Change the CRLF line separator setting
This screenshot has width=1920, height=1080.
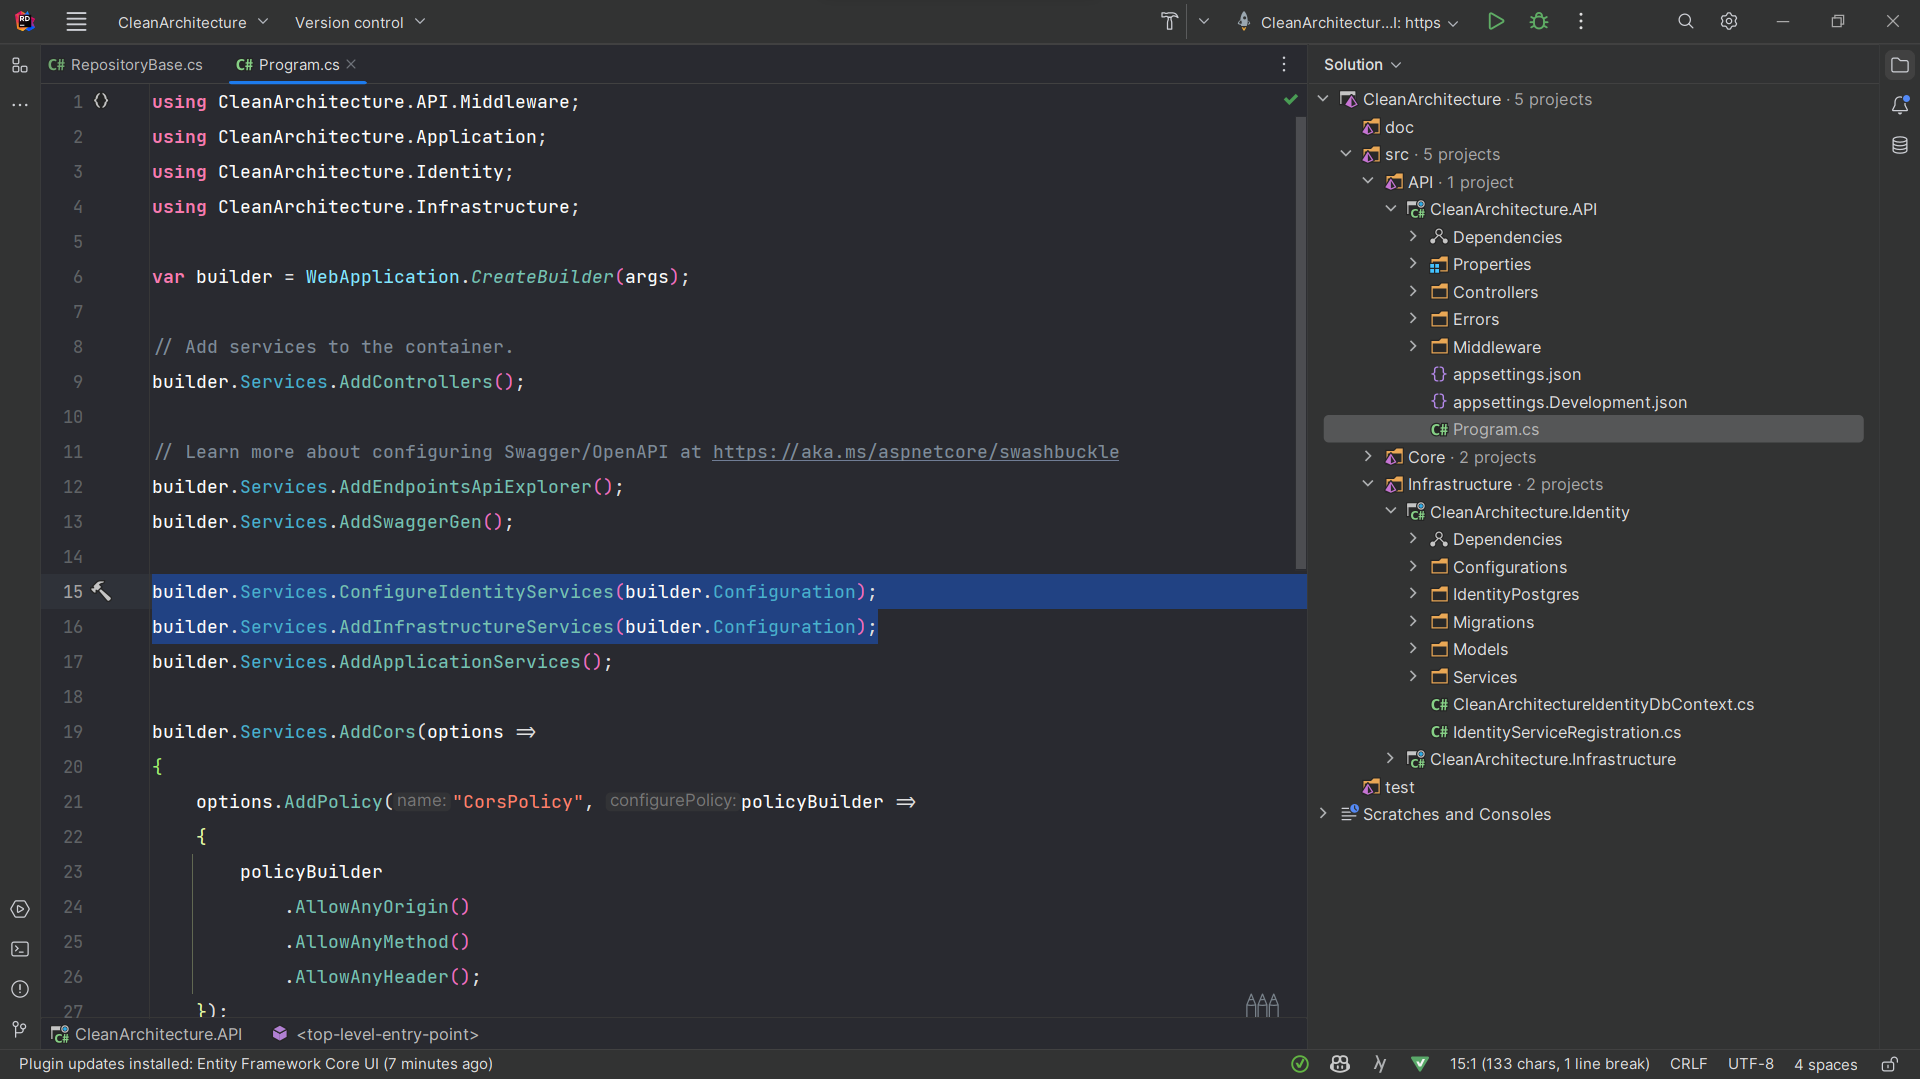[1688, 1064]
